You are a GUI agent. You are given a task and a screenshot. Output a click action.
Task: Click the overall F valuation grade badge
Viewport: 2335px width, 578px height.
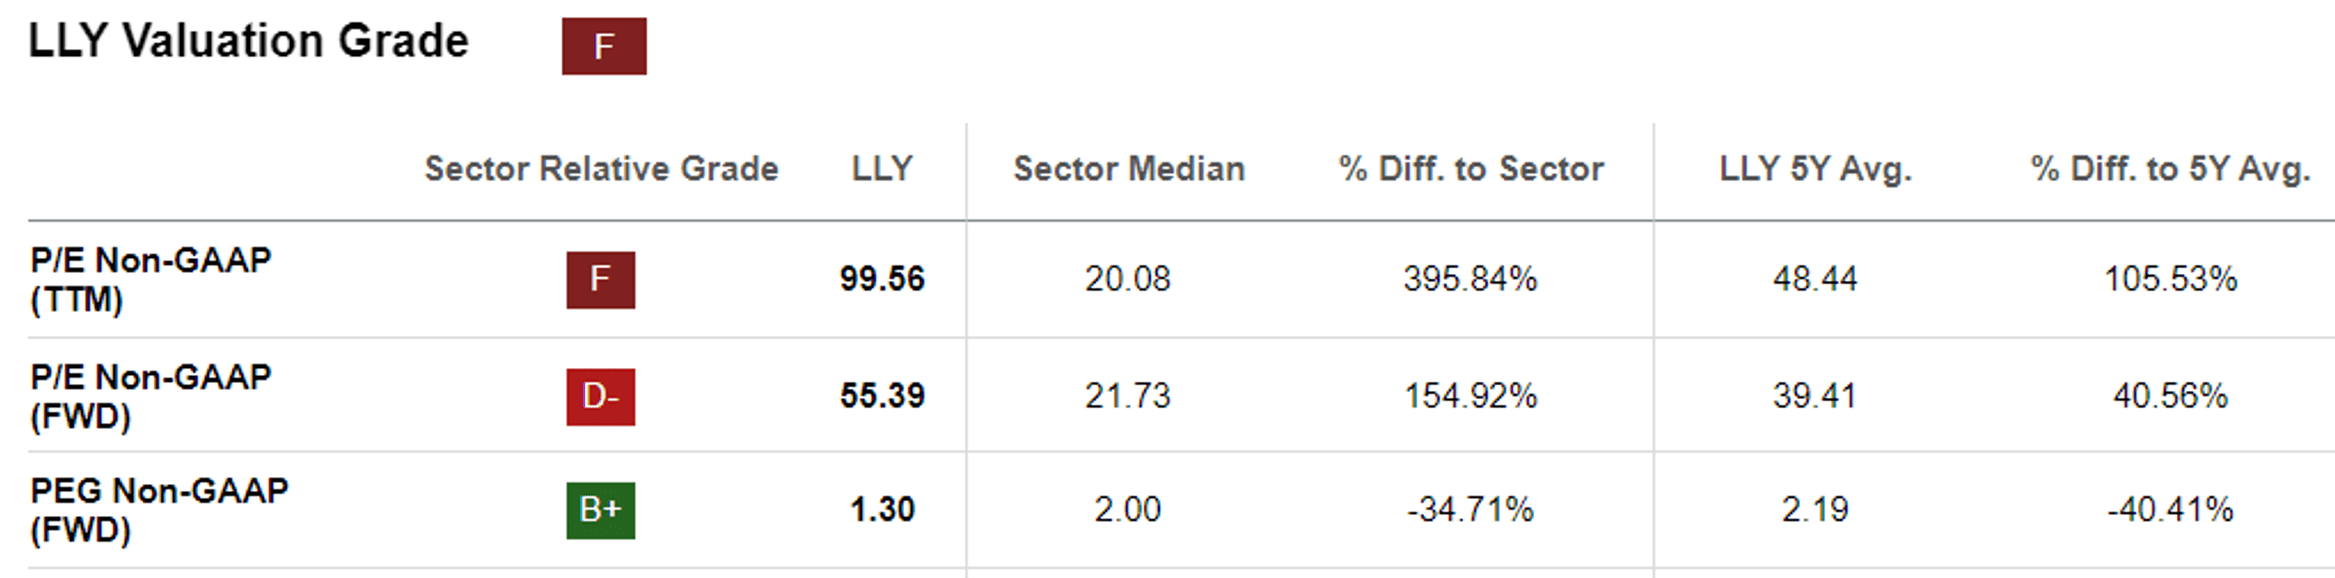(x=603, y=46)
